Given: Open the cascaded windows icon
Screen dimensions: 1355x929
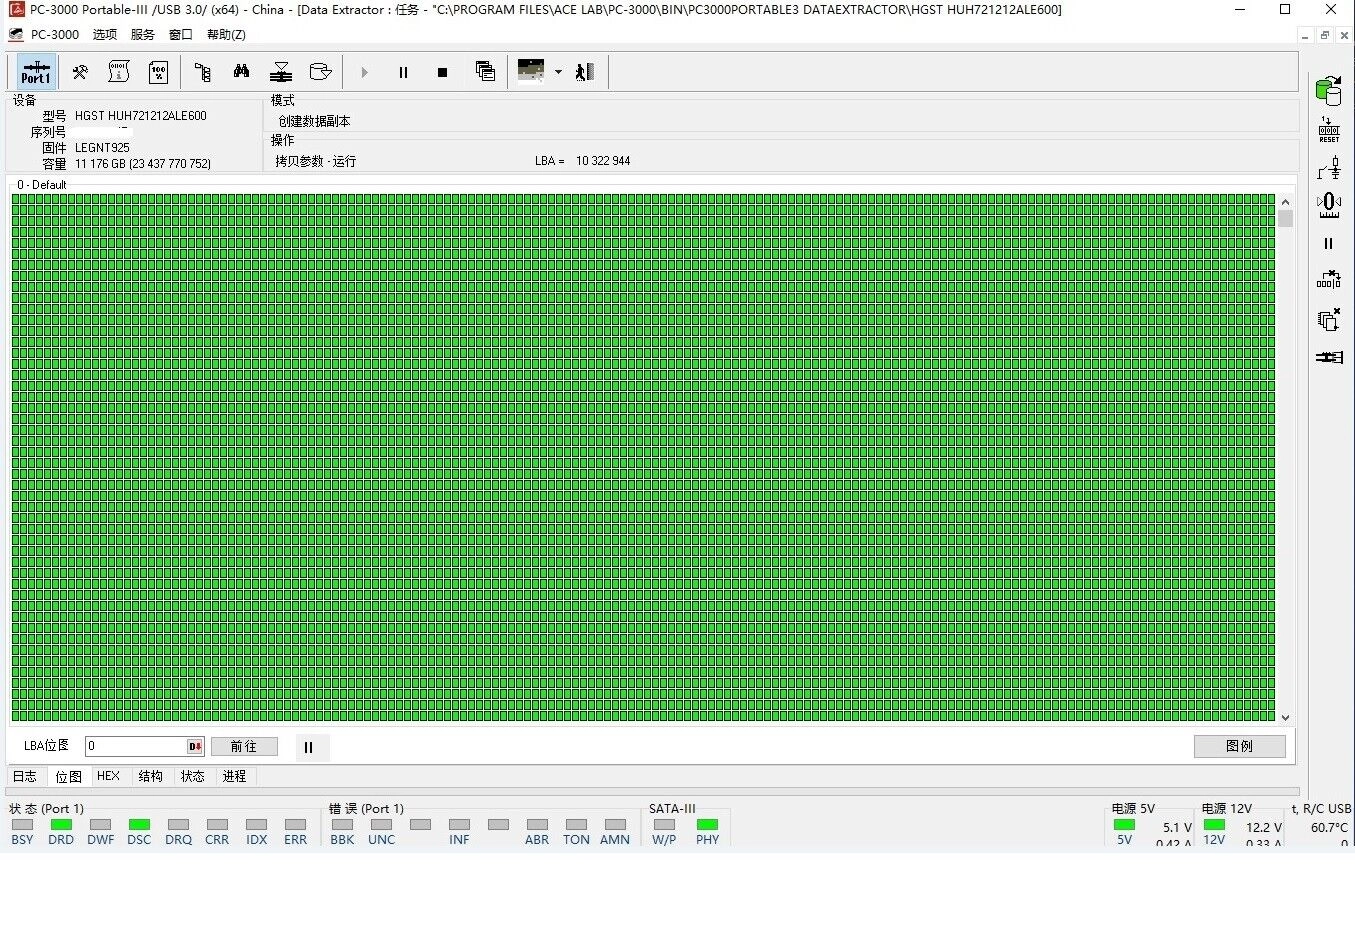Looking at the screenshot, I should (x=485, y=72).
